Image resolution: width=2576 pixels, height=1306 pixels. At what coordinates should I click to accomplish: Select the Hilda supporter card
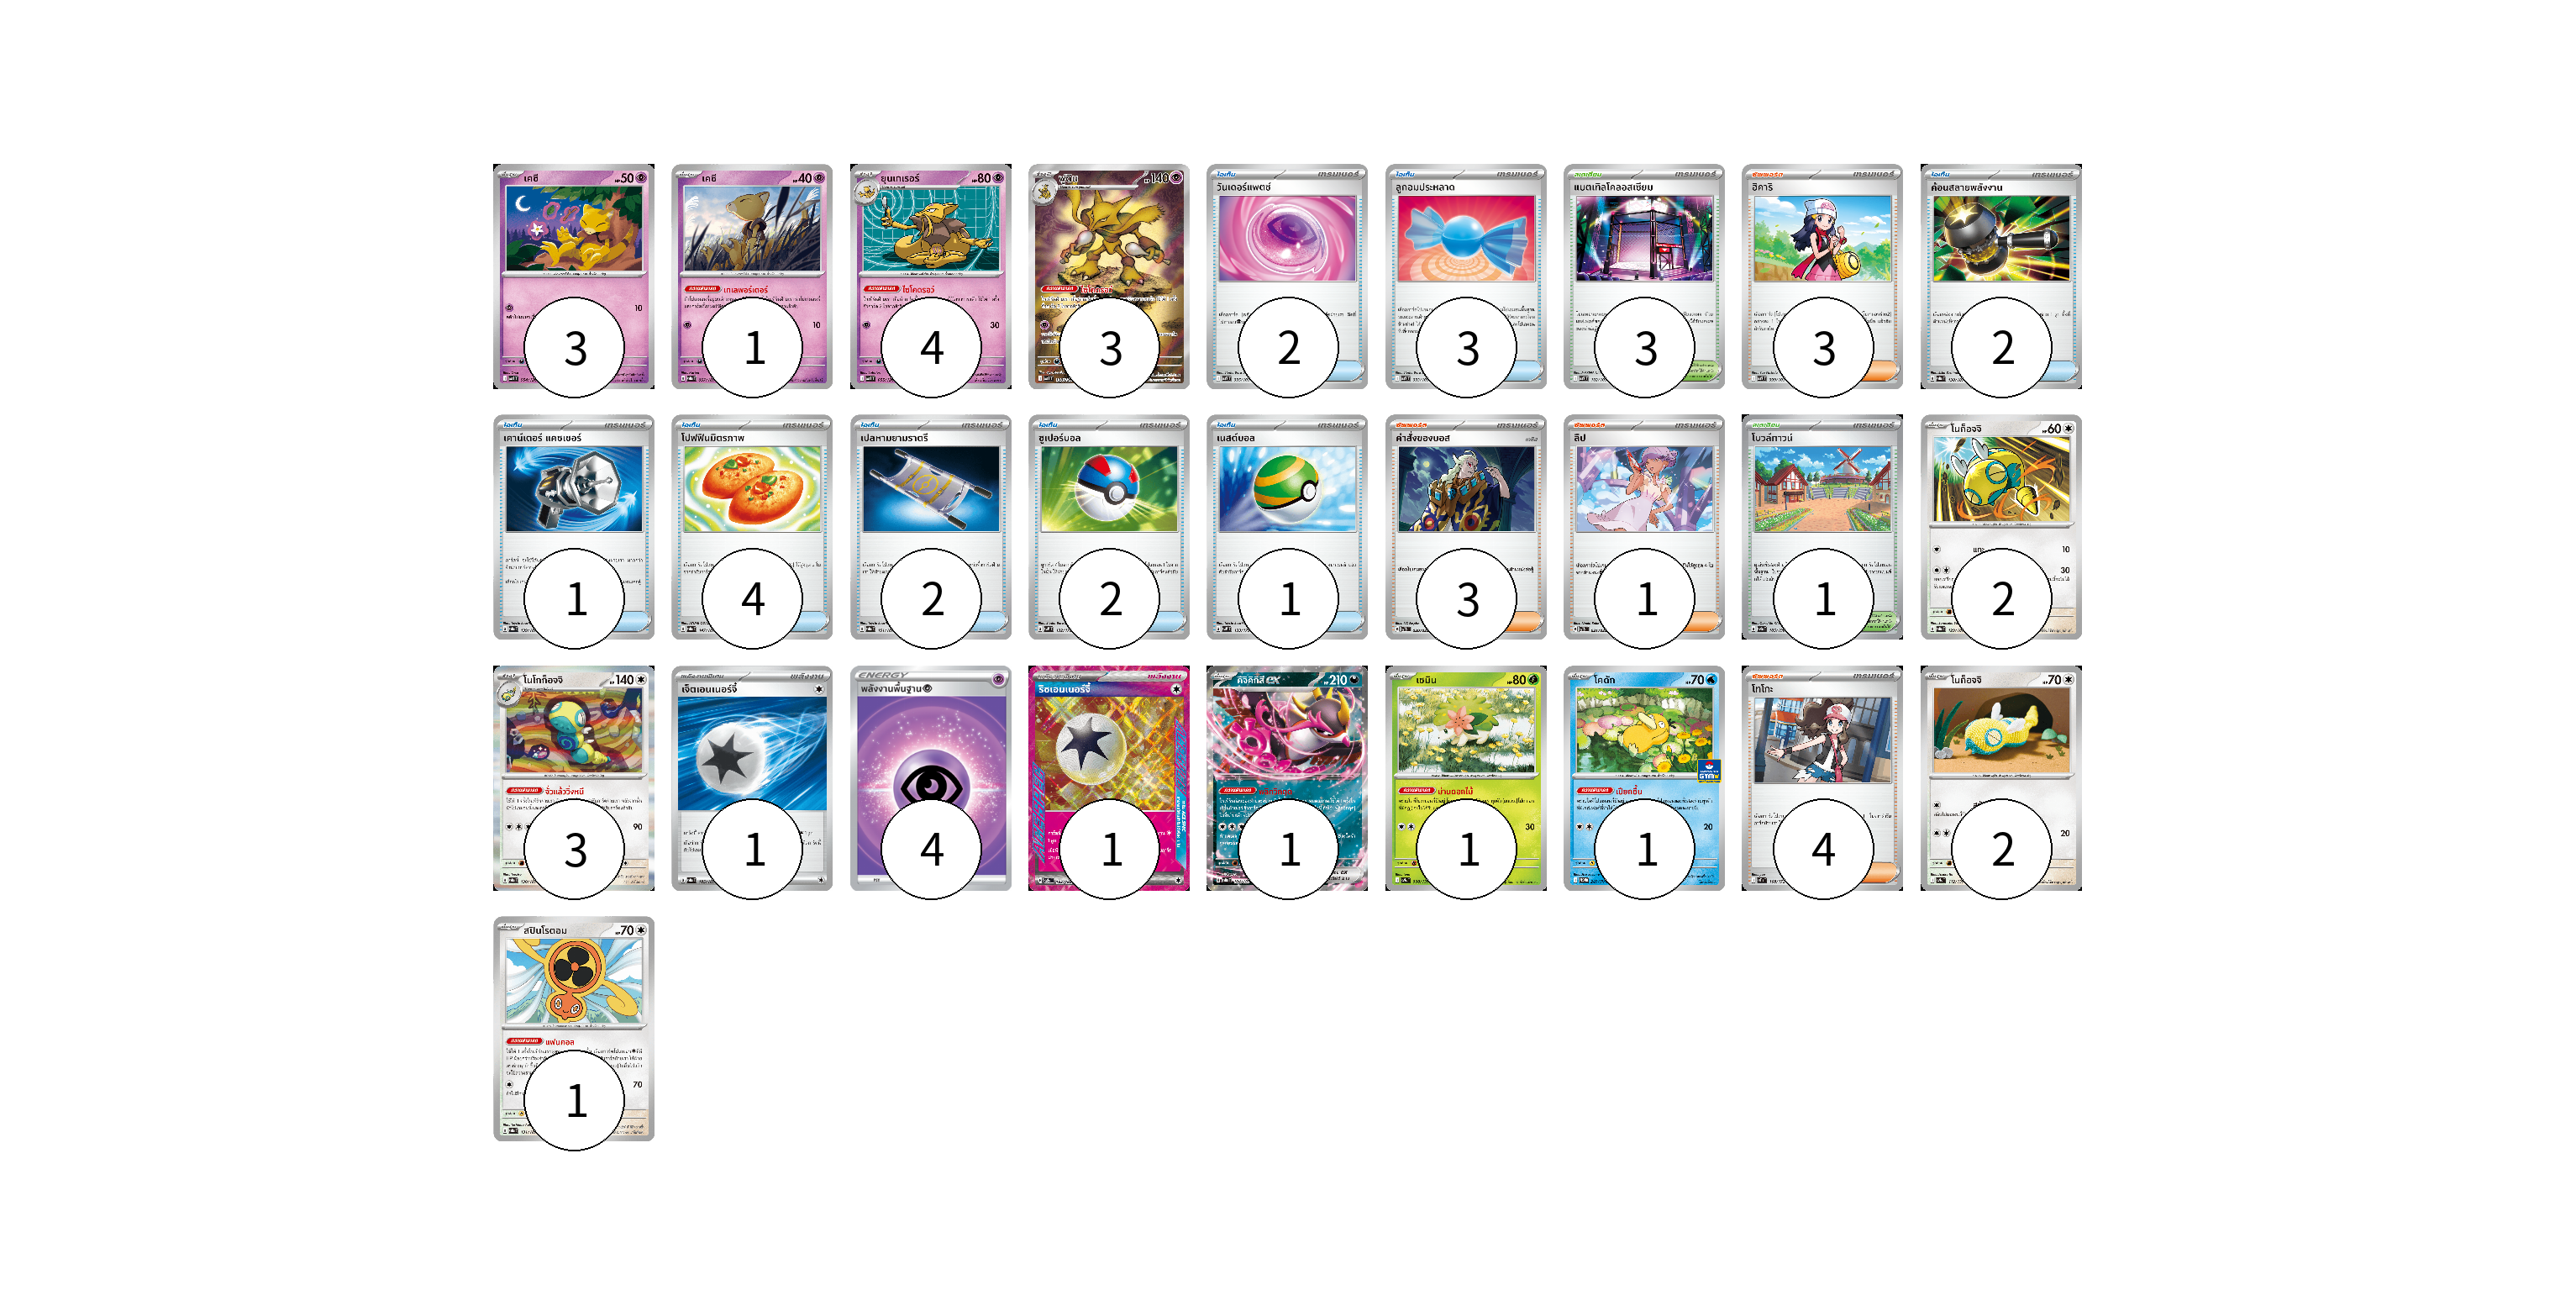point(1821,778)
